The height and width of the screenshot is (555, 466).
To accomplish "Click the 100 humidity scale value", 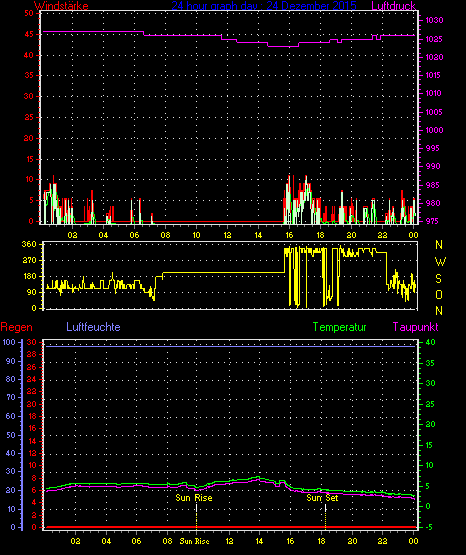I will click(x=9, y=342).
